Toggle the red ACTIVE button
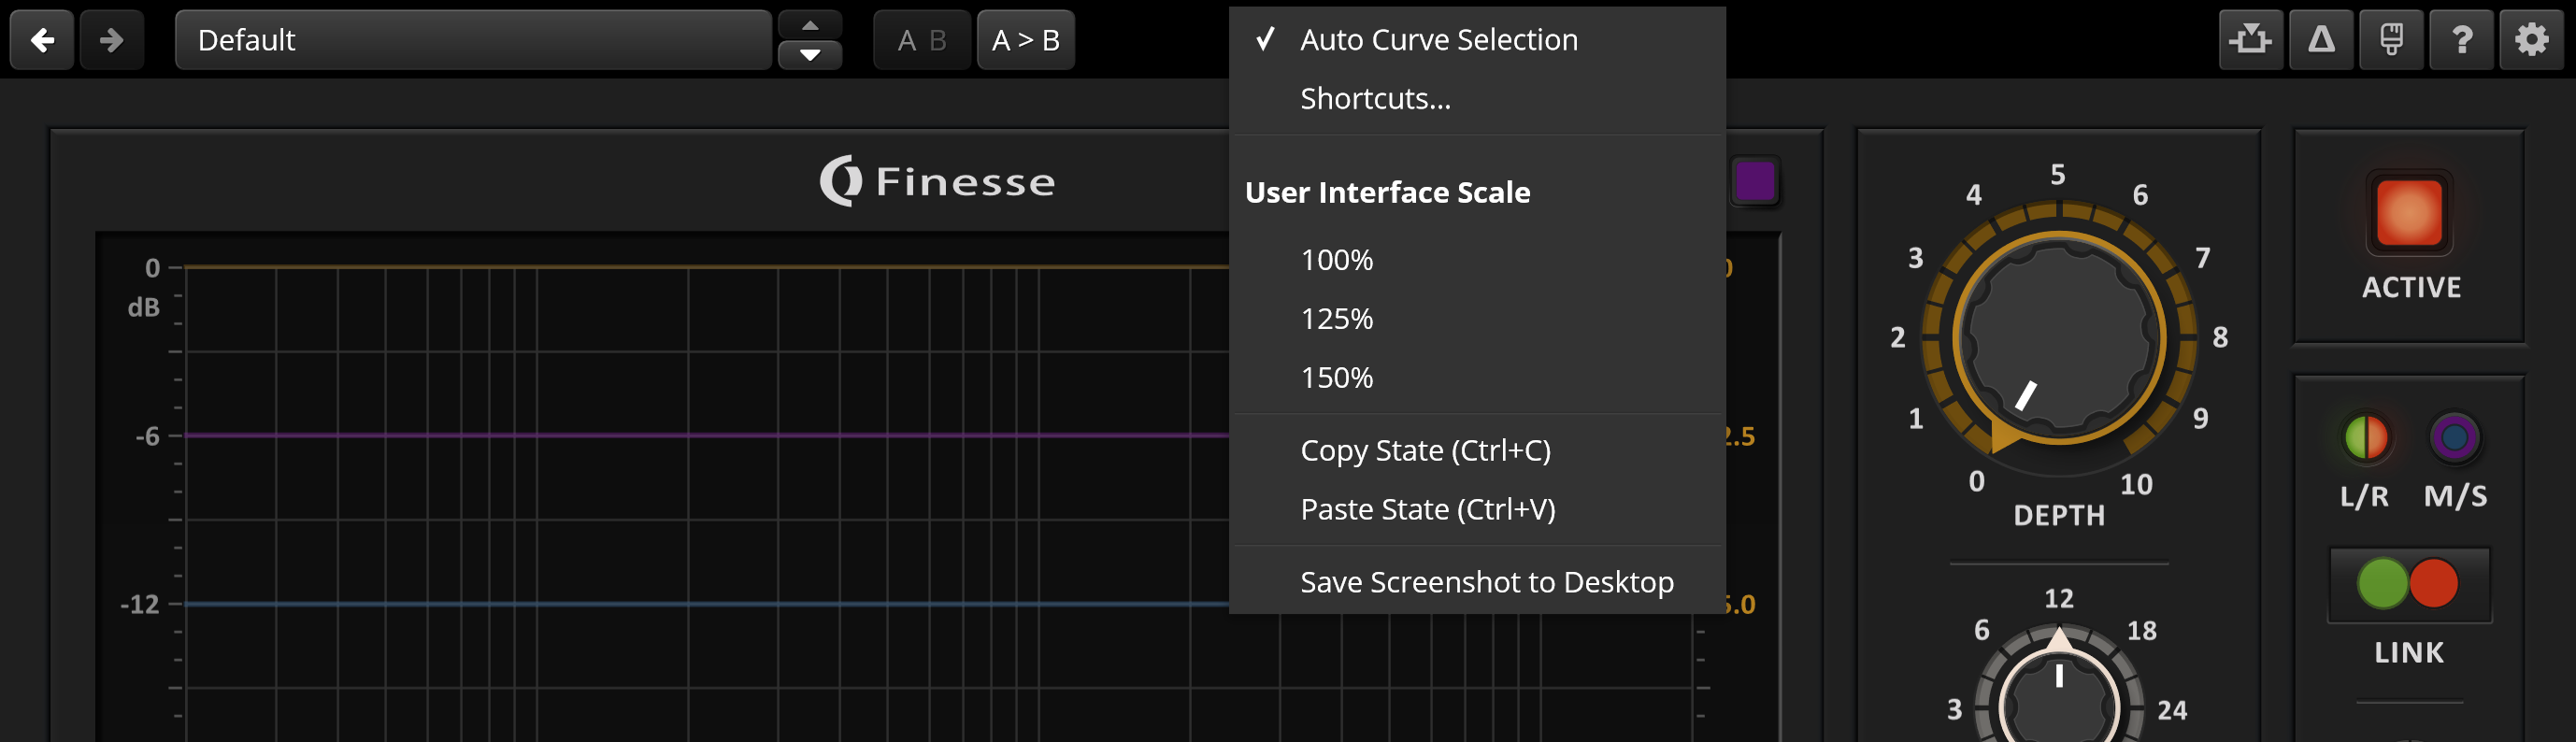 point(2409,212)
